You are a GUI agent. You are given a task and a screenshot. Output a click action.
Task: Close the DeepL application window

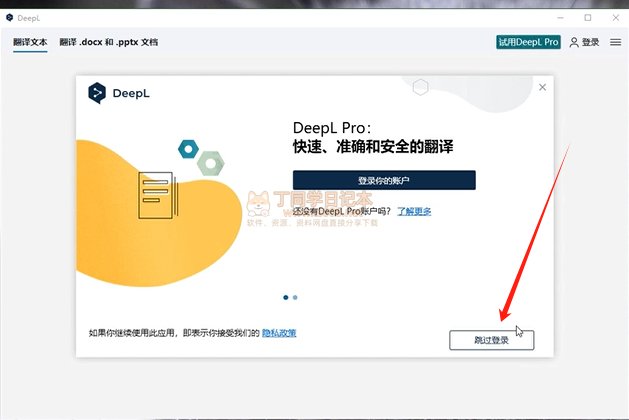pos(616,18)
